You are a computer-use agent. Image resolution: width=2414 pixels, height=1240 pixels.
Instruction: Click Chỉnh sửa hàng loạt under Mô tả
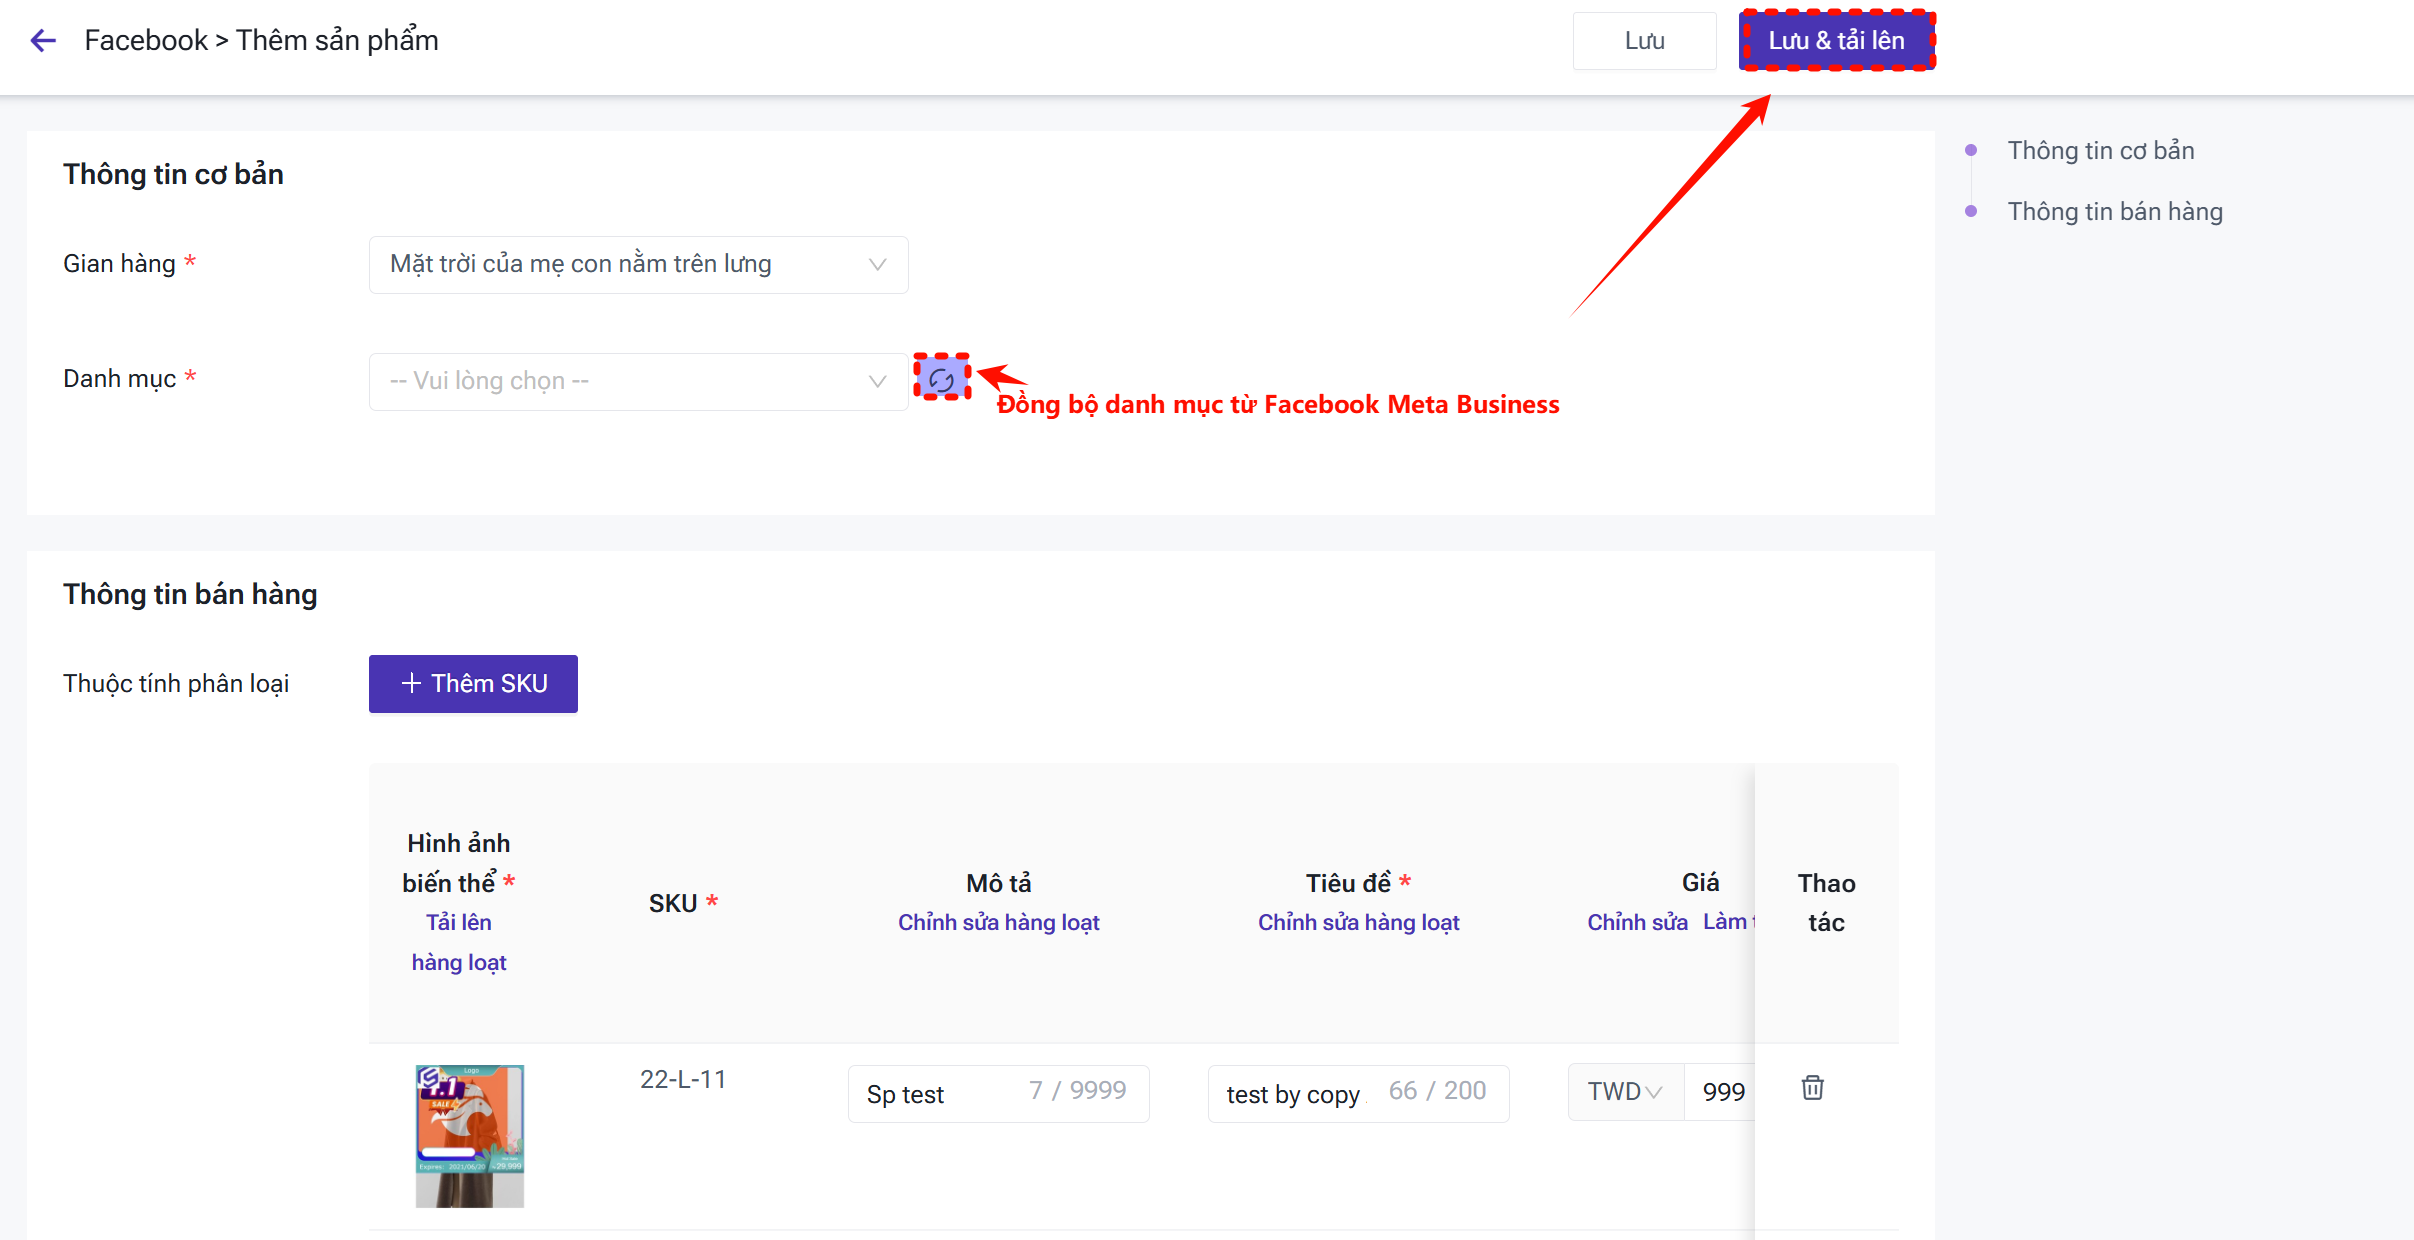click(x=998, y=923)
